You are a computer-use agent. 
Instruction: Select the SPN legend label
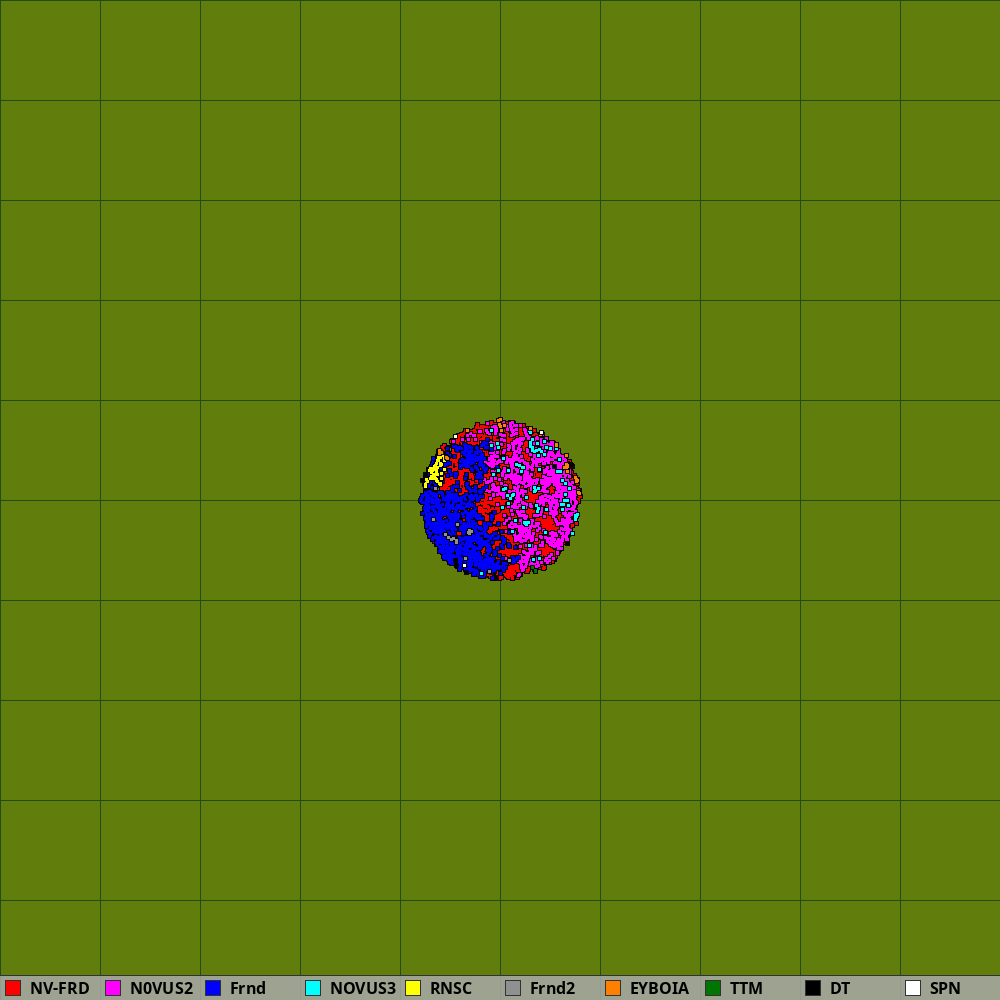[945, 988]
